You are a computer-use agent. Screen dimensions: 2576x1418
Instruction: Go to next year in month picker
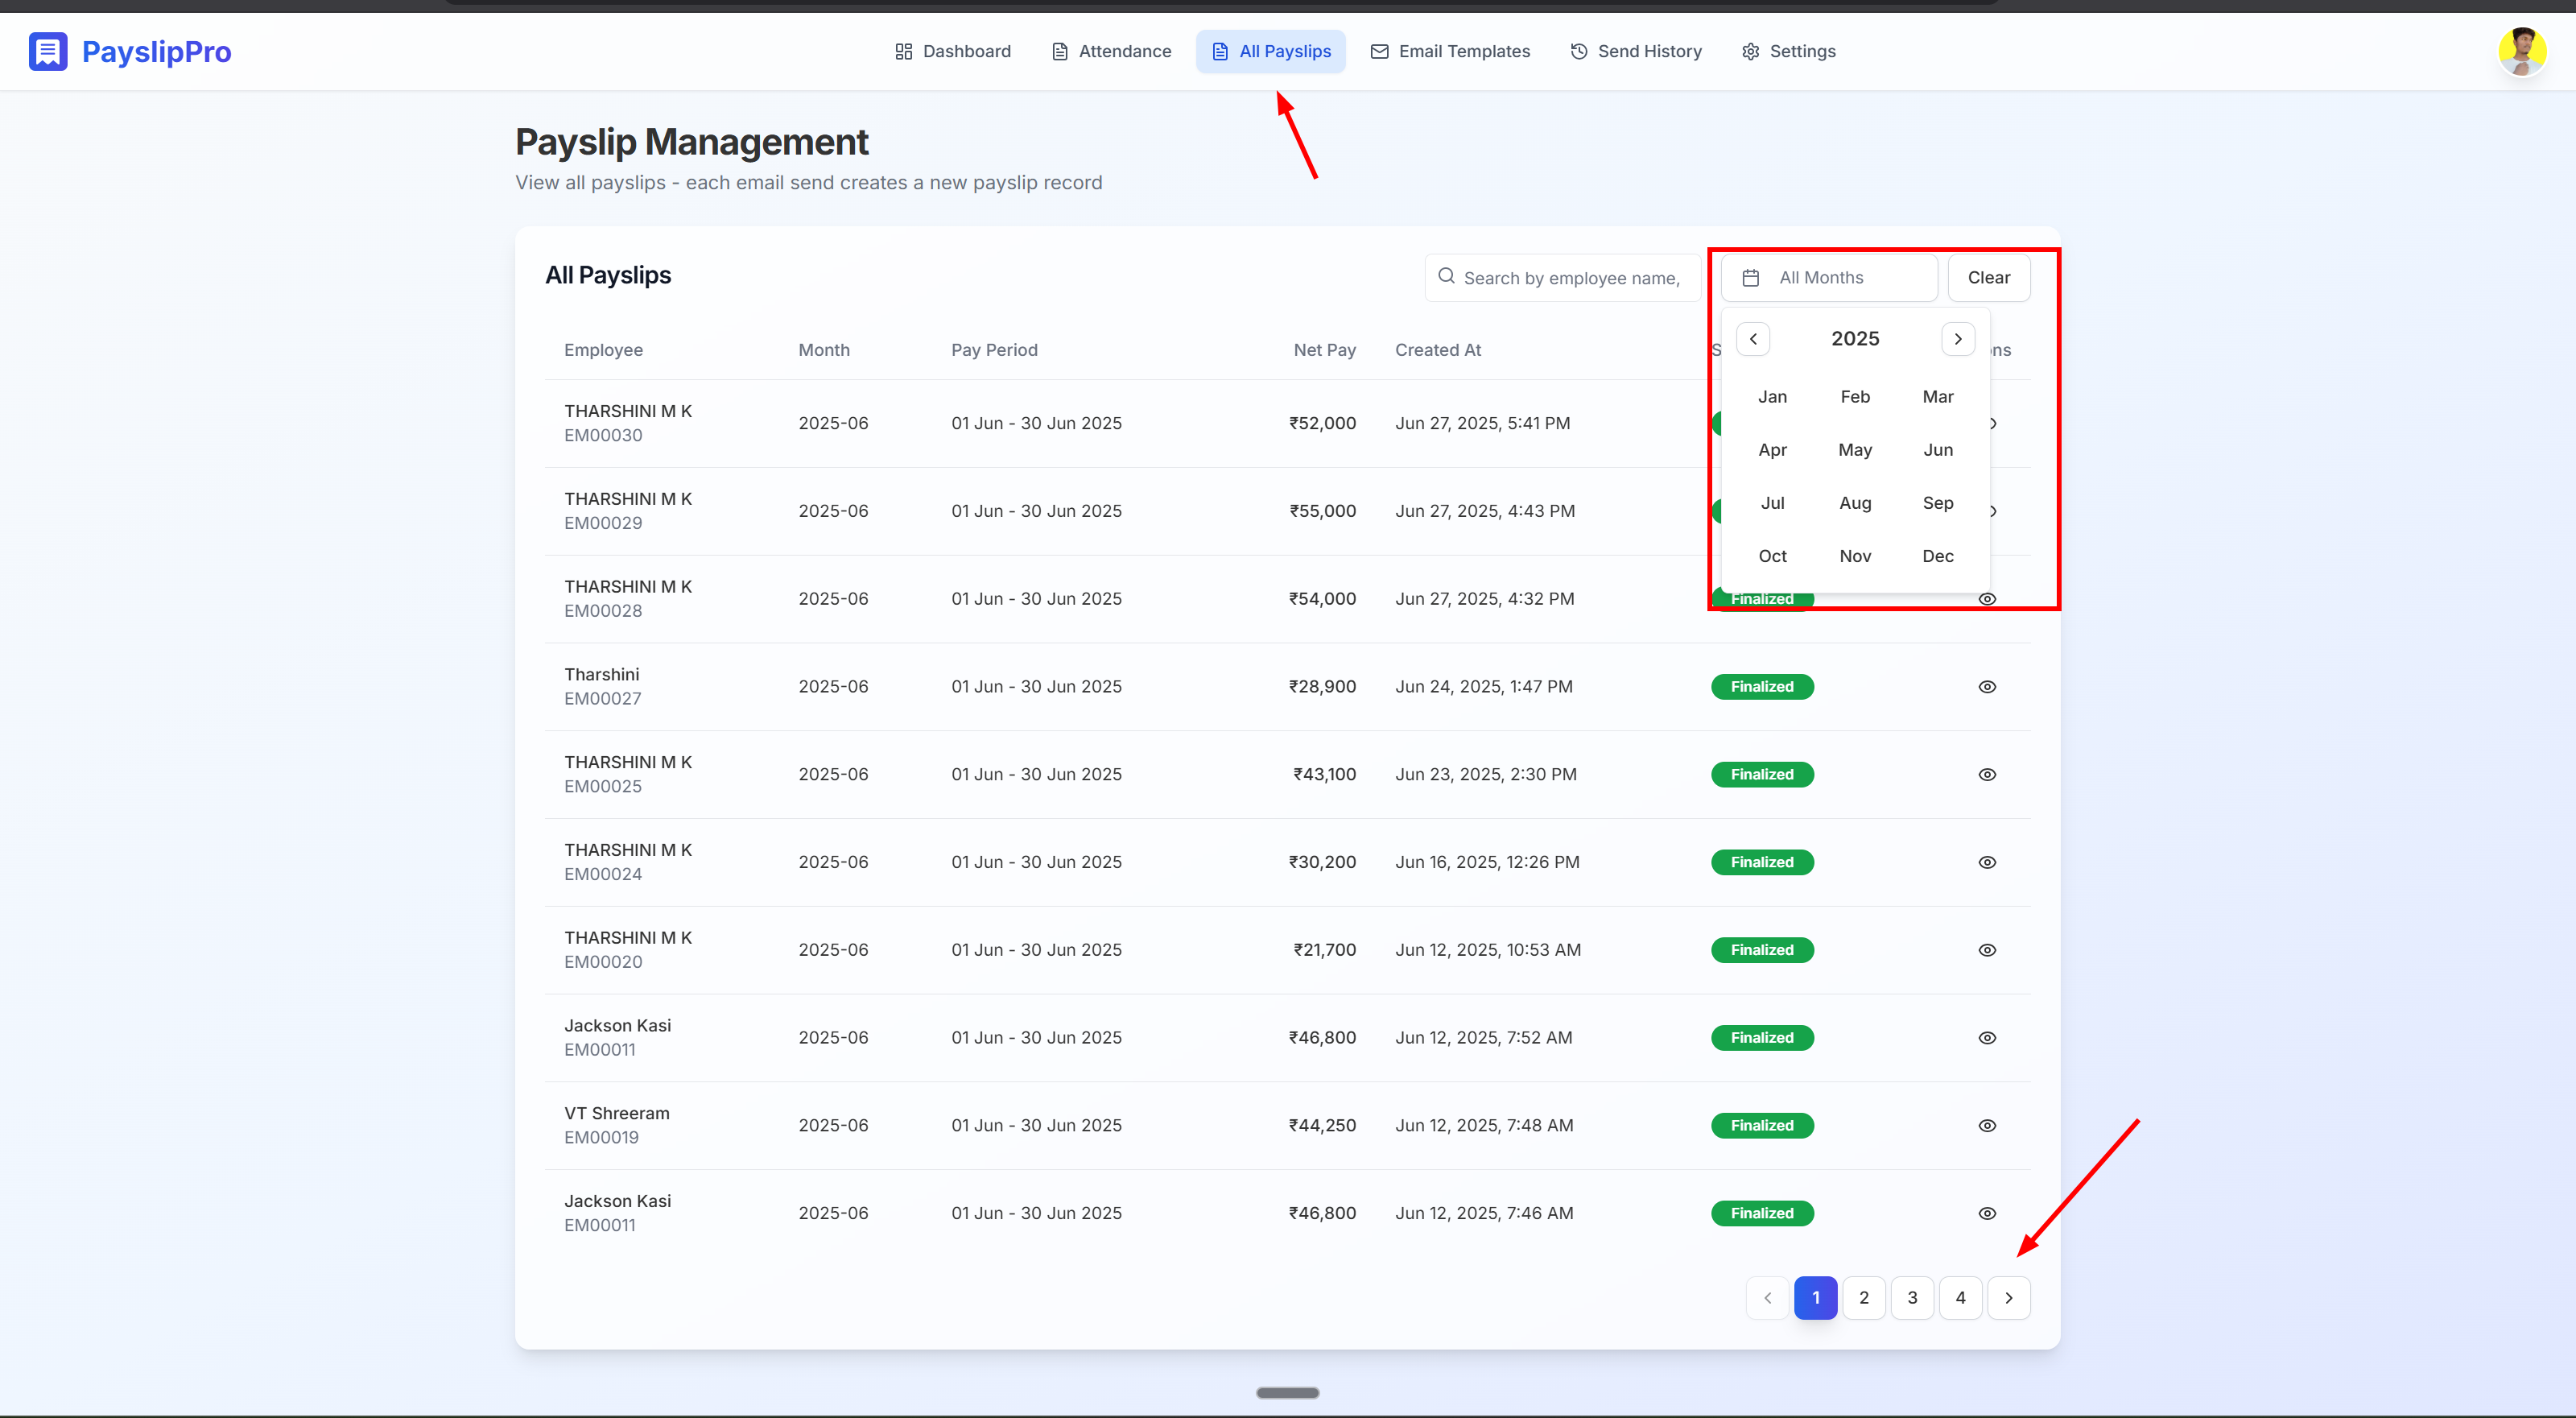pyautogui.click(x=1958, y=339)
